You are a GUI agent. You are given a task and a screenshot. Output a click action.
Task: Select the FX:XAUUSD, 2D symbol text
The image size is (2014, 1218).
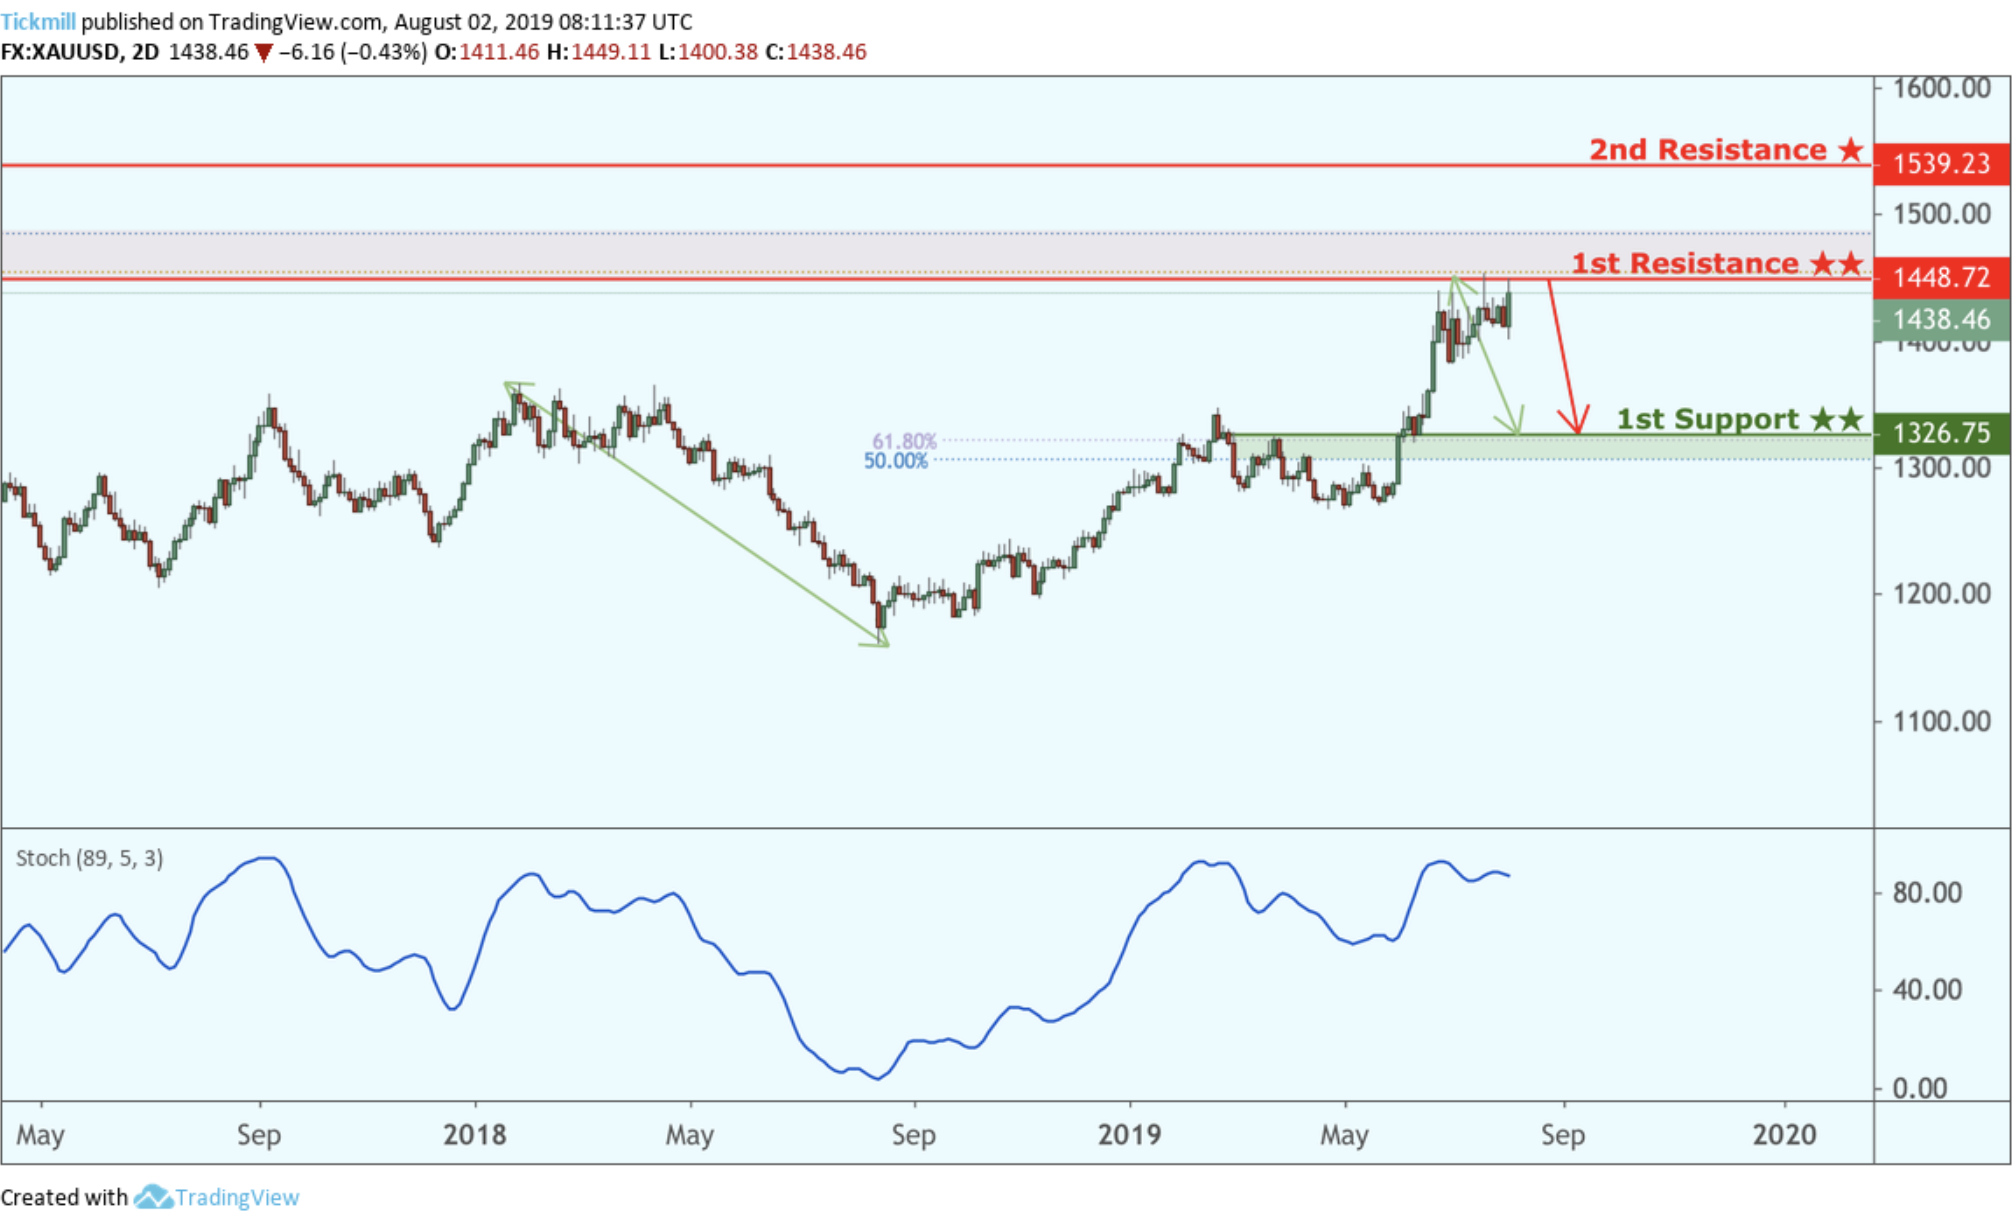[x=80, y=52]
